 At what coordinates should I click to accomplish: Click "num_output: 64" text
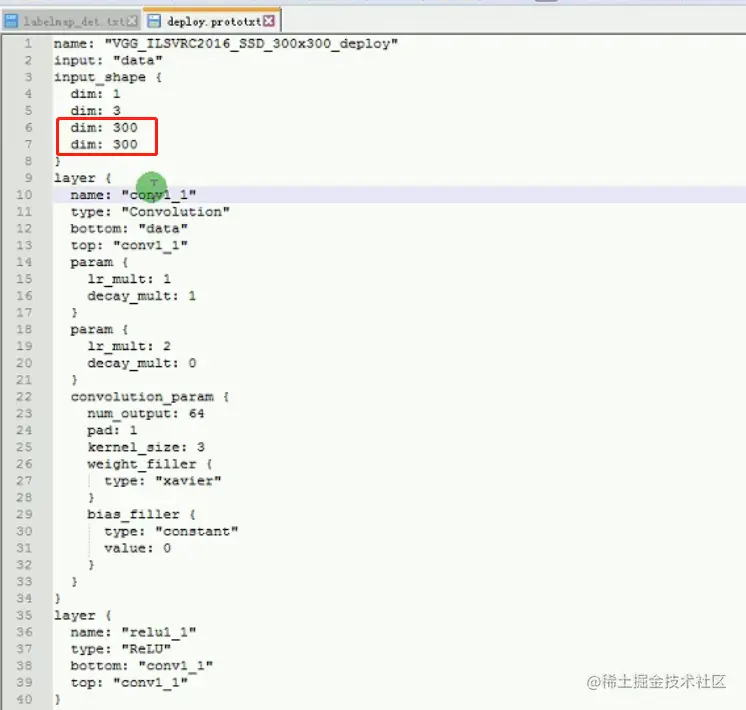tap(146, 414)
